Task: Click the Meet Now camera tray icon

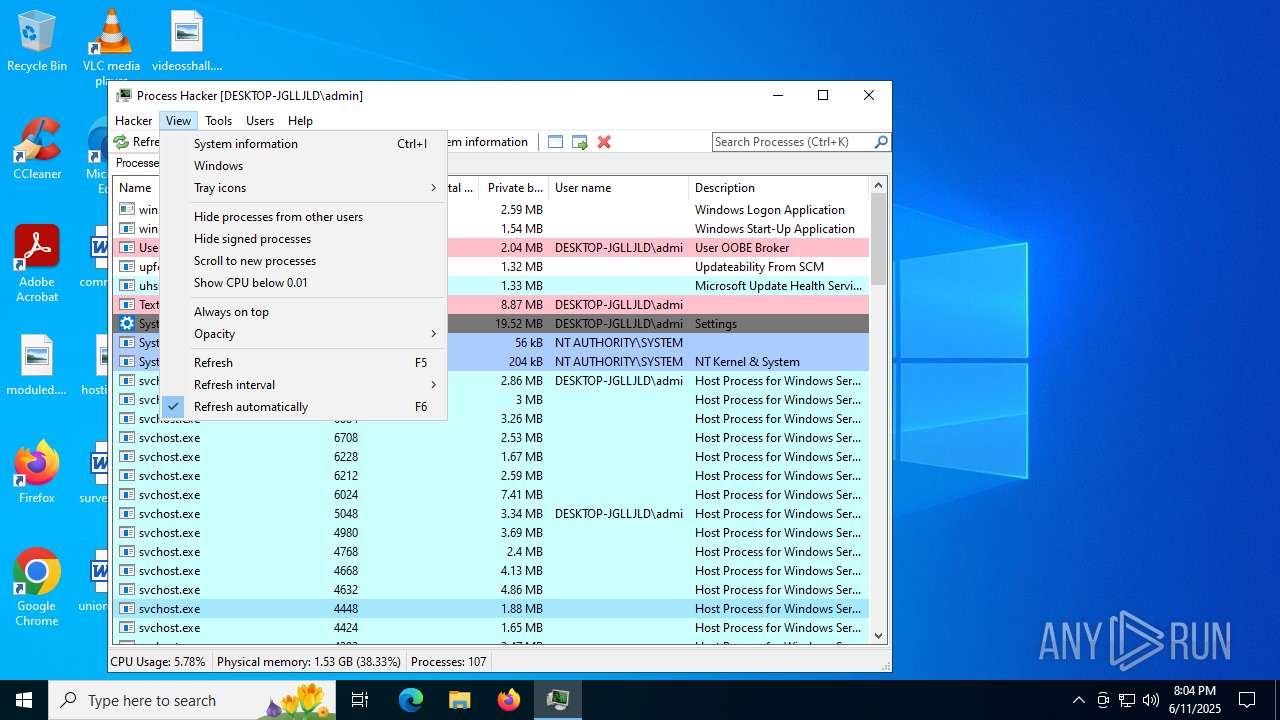Action: point(1103,700)
